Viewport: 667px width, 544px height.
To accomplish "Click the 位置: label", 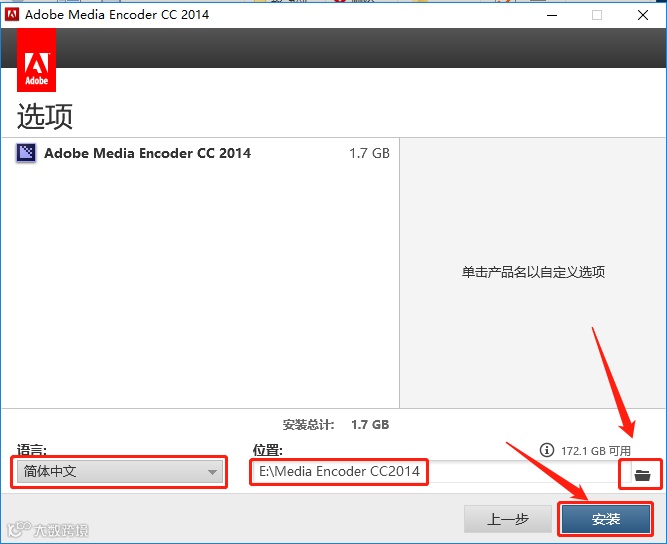I will [x=268, y=449].
